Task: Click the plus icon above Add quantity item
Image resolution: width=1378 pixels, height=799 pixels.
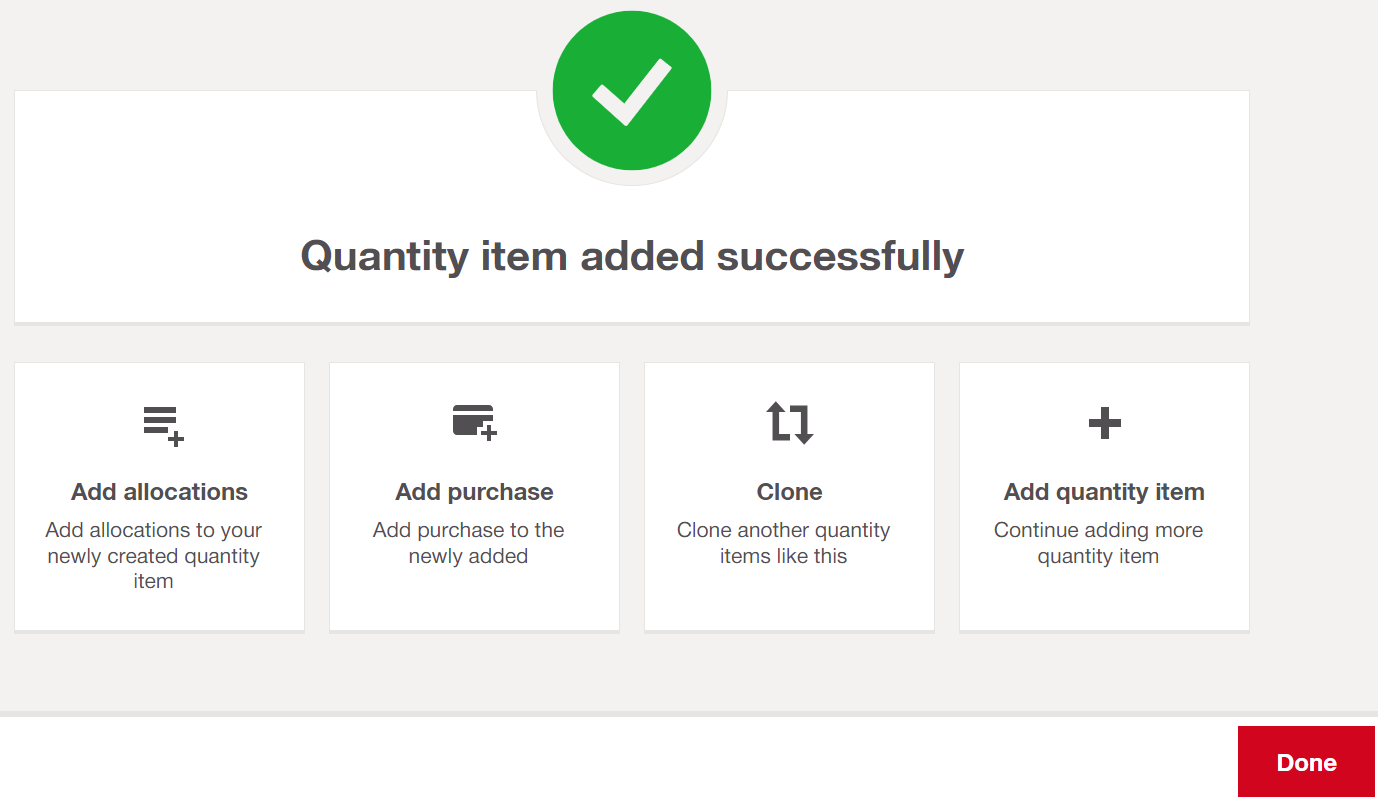Action: (1104, 423)
